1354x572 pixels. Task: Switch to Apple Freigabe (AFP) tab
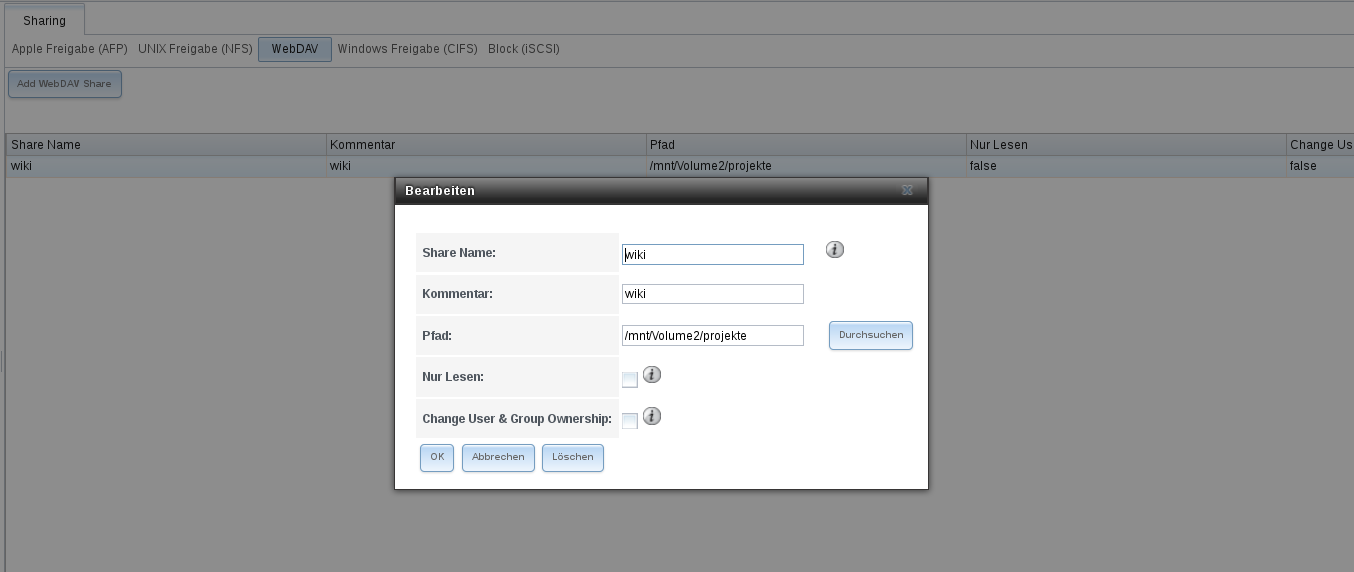click(x=70, y=49)
